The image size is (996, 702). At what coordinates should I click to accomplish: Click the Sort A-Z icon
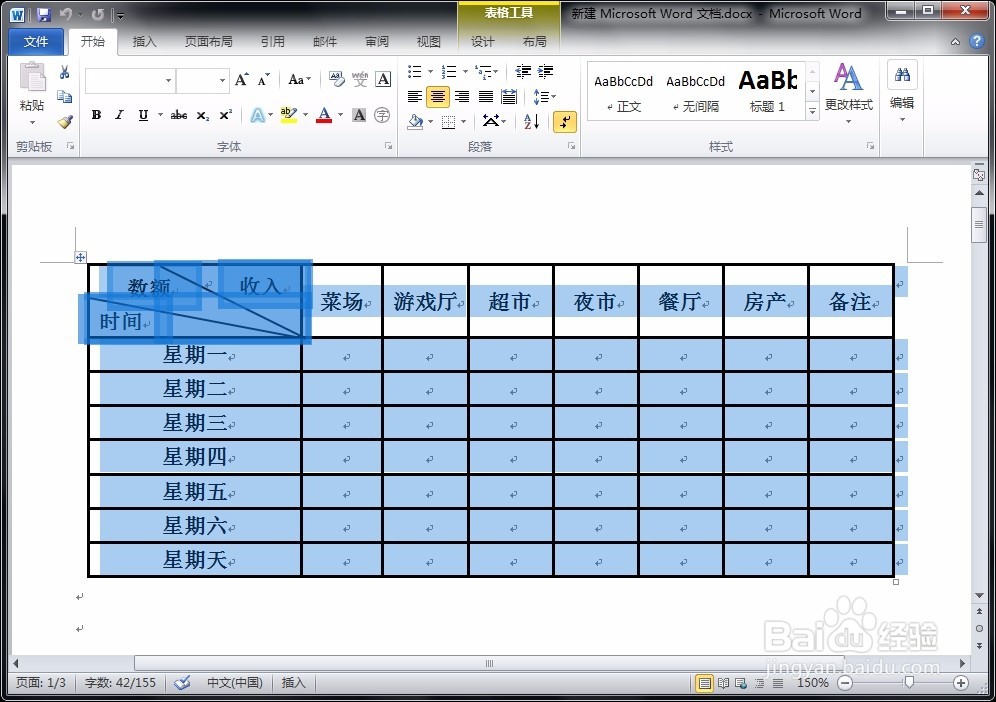(532, 121)
